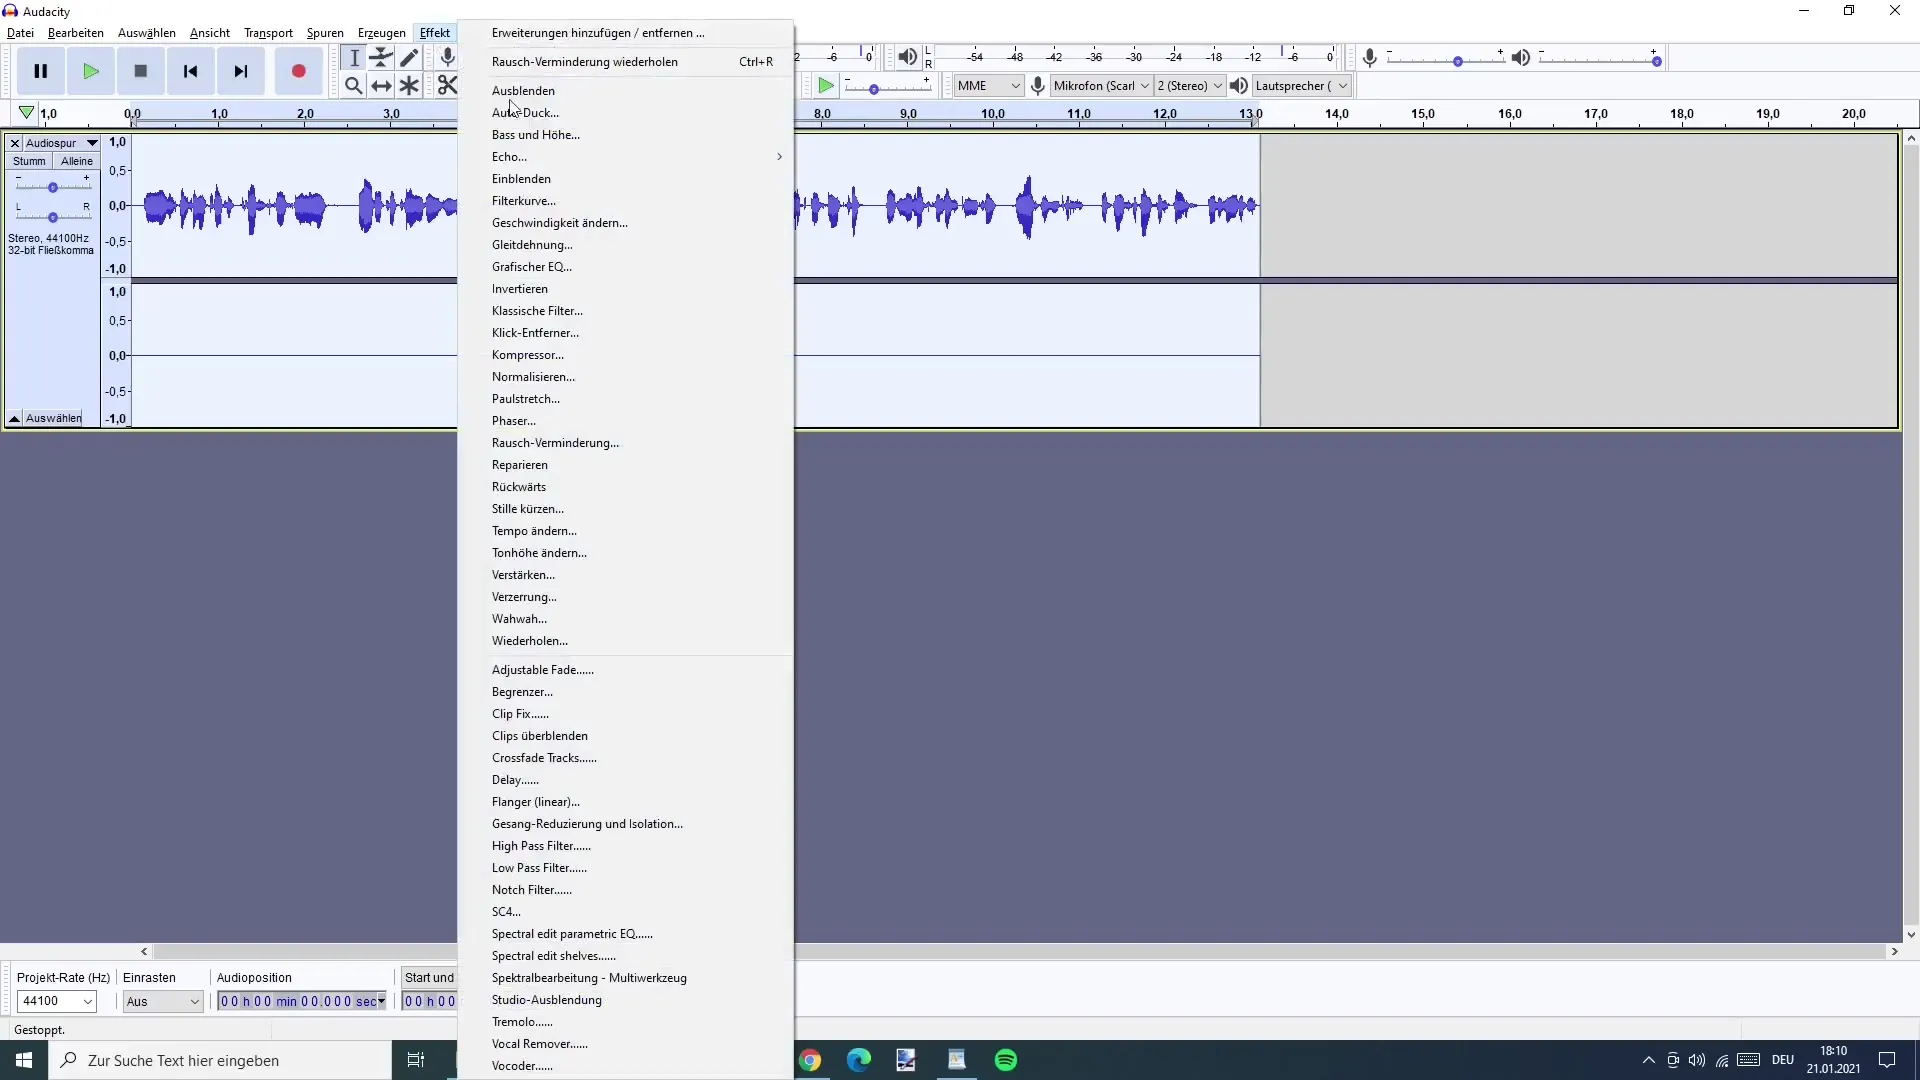The height and width of the screenshot is (1080, 1920).
Task: Click the green timeline quick-play triangle
Action: (26, 113)
